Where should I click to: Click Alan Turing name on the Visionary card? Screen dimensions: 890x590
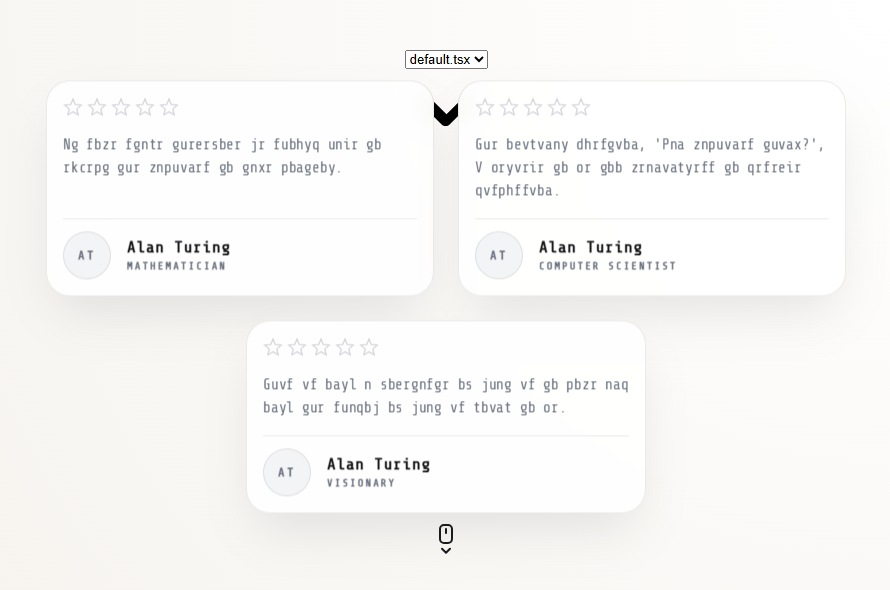click(379, 465)
